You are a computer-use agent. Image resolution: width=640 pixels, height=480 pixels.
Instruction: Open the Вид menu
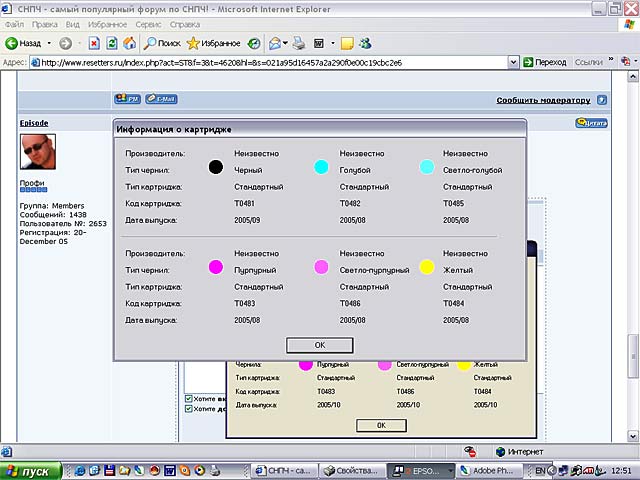(73, 24)
